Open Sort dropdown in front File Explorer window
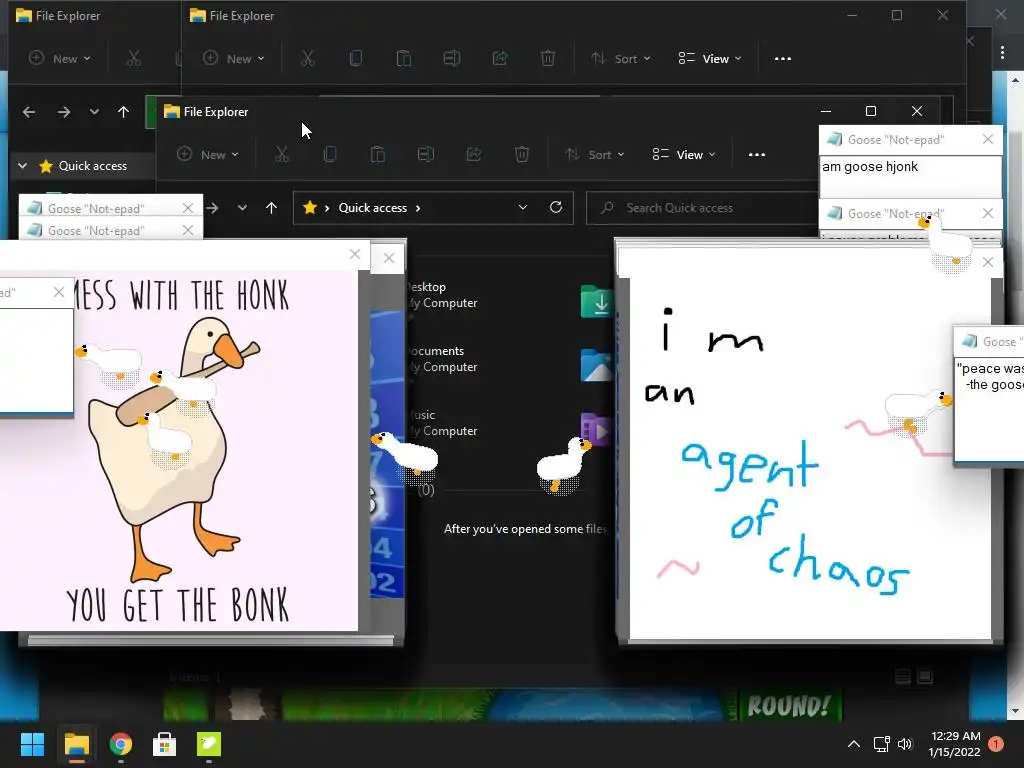Viewport: 1024px width, 768px height. (595, 155)
